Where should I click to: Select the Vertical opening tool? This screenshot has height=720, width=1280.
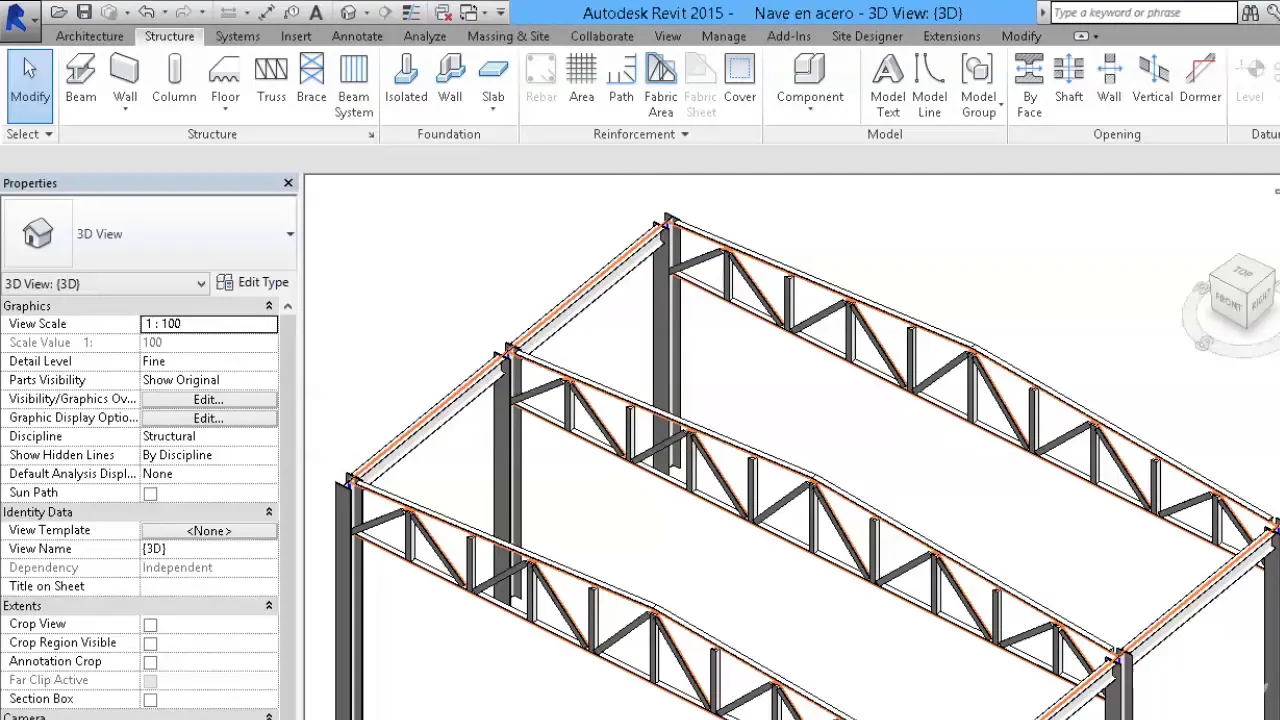pos(1153,79)
